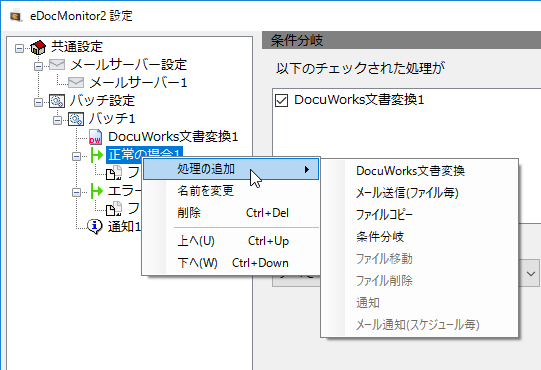Collapse the バッチ設定 node
Viewport: 541px width, 370px height.
click(x=38, y=102)
